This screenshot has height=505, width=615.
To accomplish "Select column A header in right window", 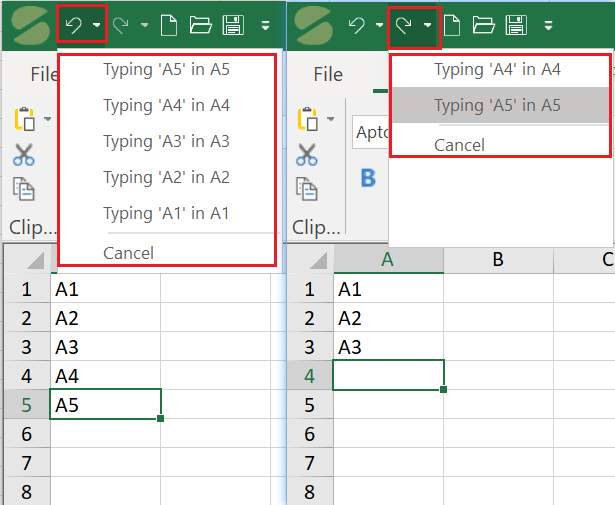I will tap(389, 259).
